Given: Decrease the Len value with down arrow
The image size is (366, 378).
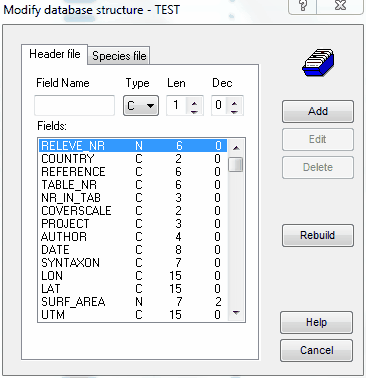Looking at the screenshot, I should pyautogui.click(x=194, y=110).
